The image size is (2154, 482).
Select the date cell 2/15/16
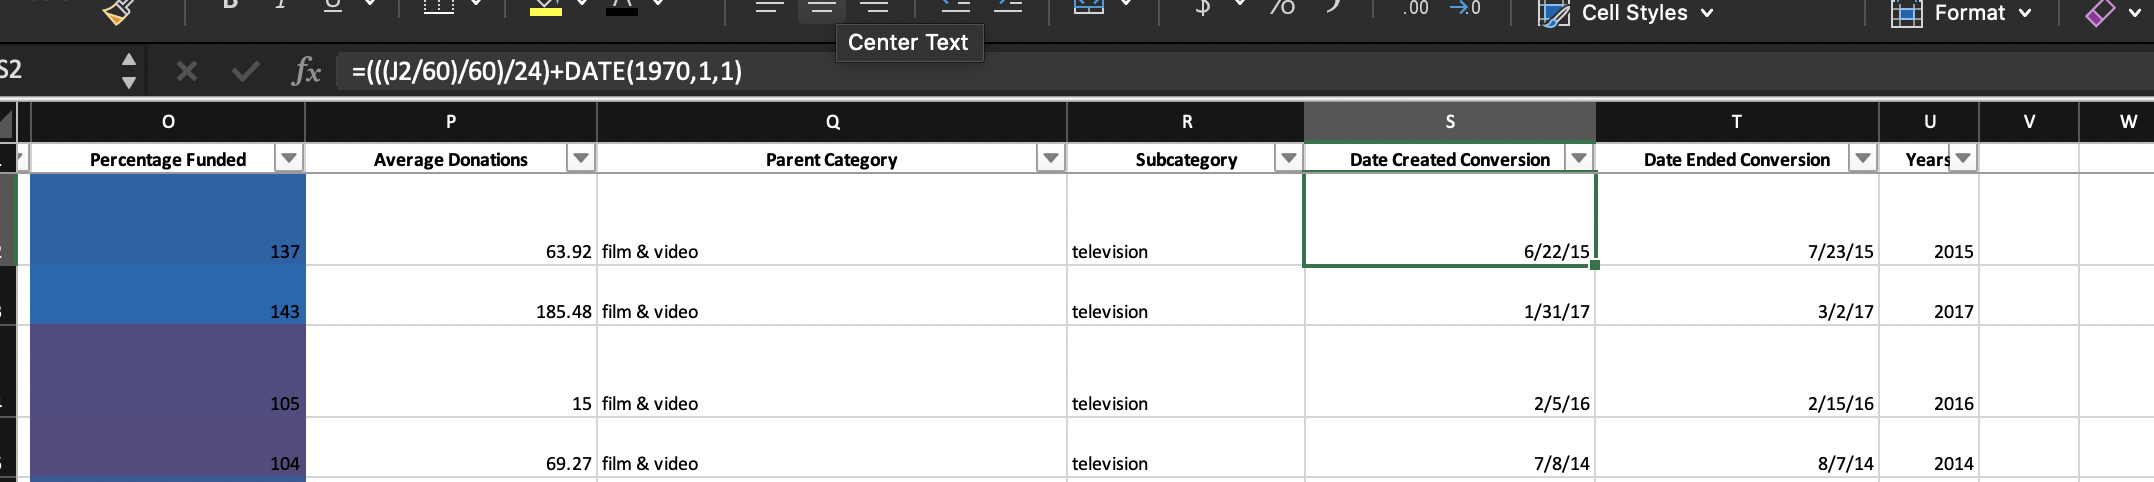pyautogui.click(x=1737, y=371)
